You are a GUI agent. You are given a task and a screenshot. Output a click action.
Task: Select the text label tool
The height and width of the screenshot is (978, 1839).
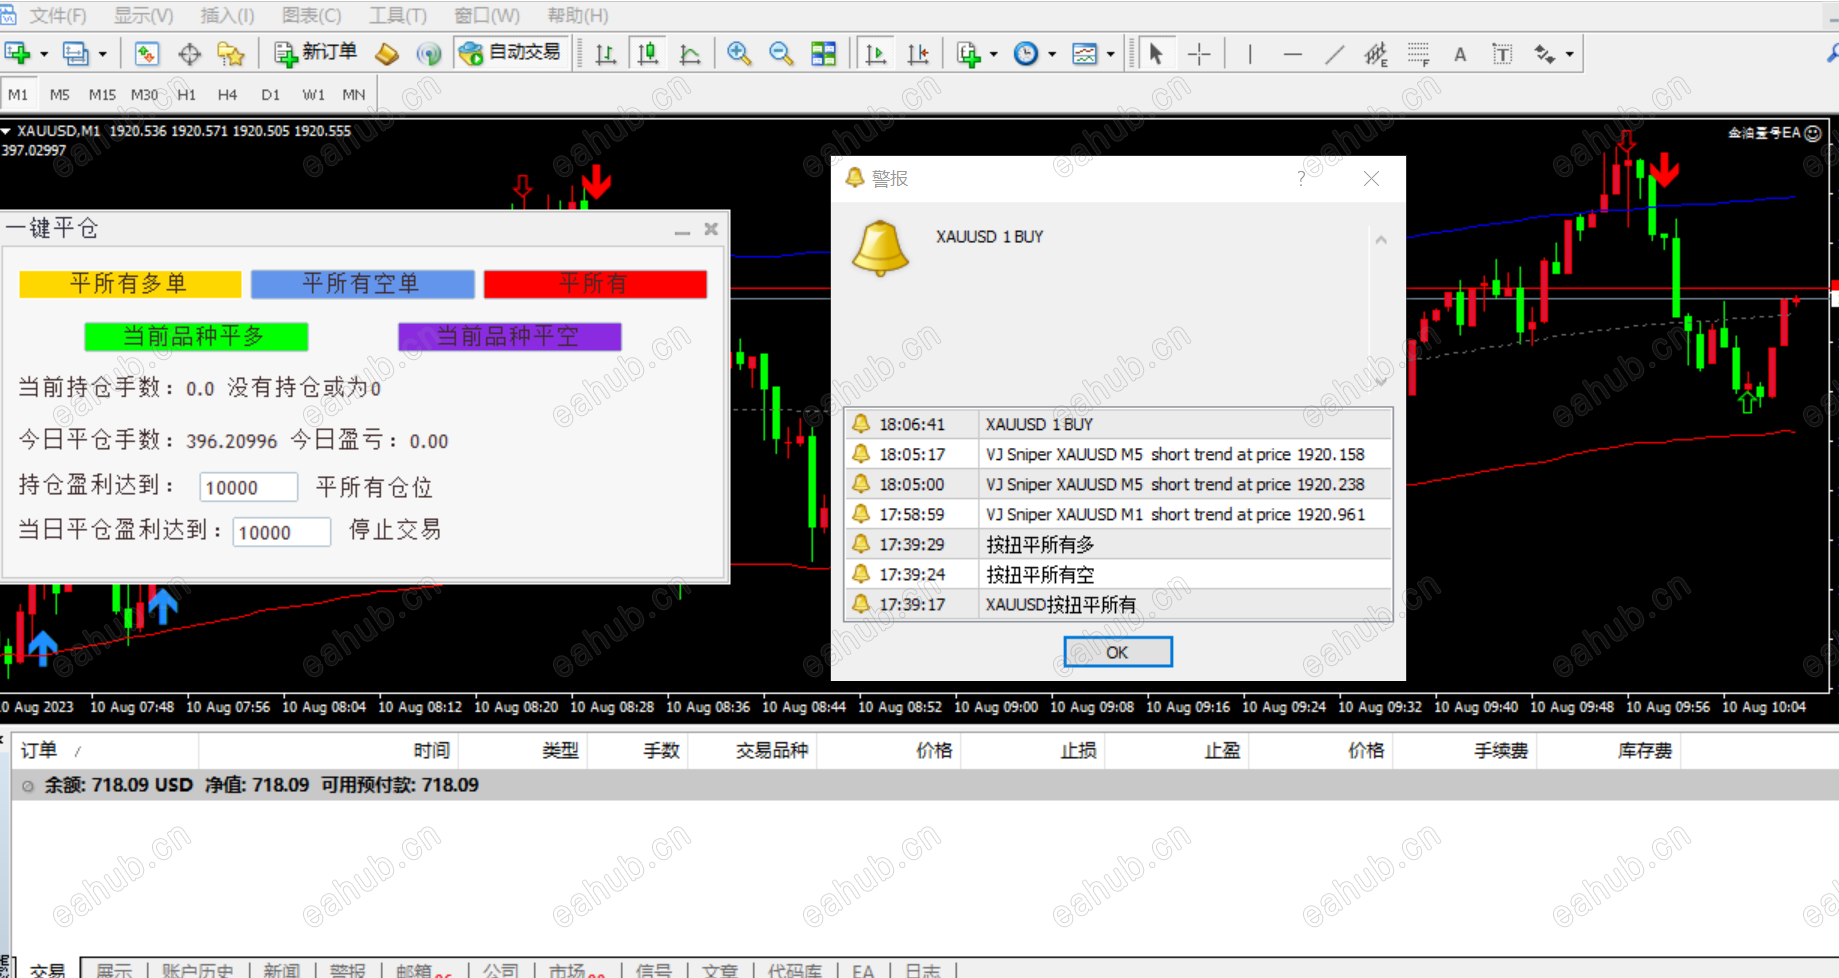[1502, 54]
